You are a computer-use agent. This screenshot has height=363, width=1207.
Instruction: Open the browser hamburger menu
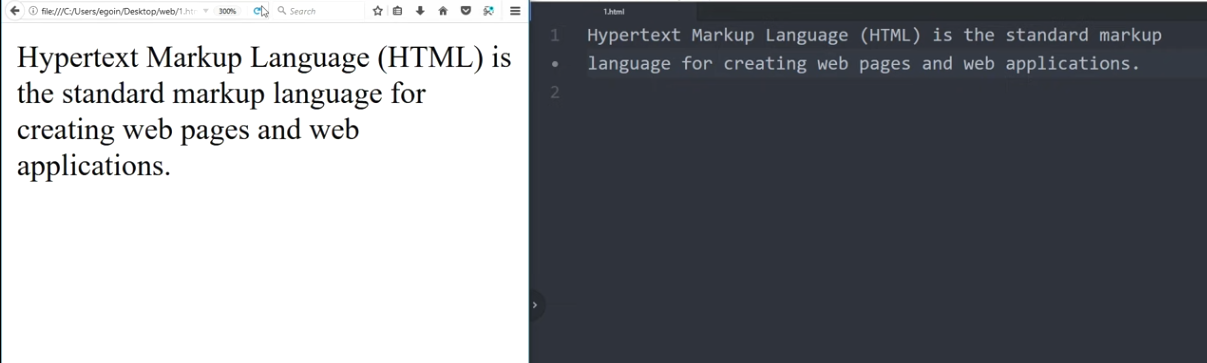pos(514,11)
